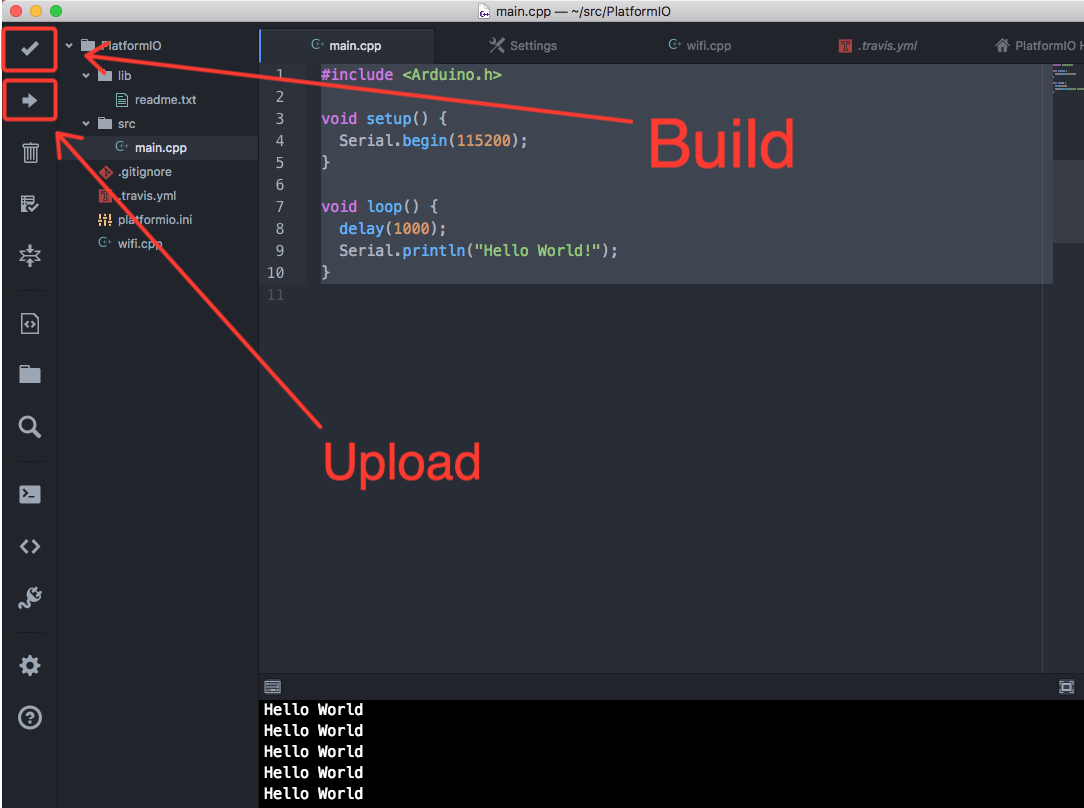
Task: Click the help question mark icon
Action: 30,718
